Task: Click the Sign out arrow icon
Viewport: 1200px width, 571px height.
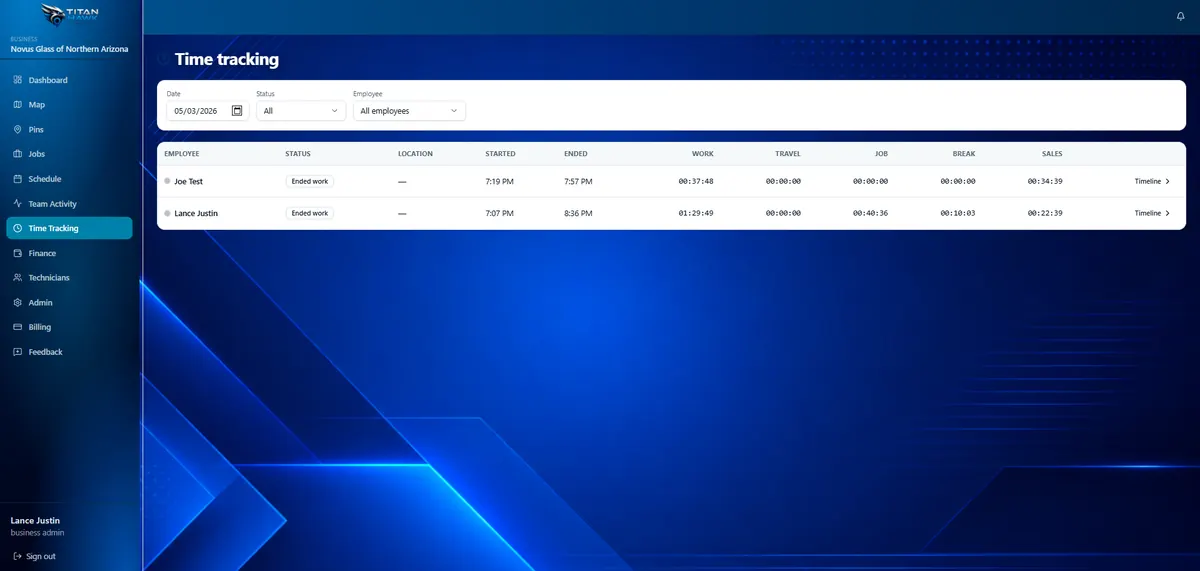Action: tap(18, 556)
